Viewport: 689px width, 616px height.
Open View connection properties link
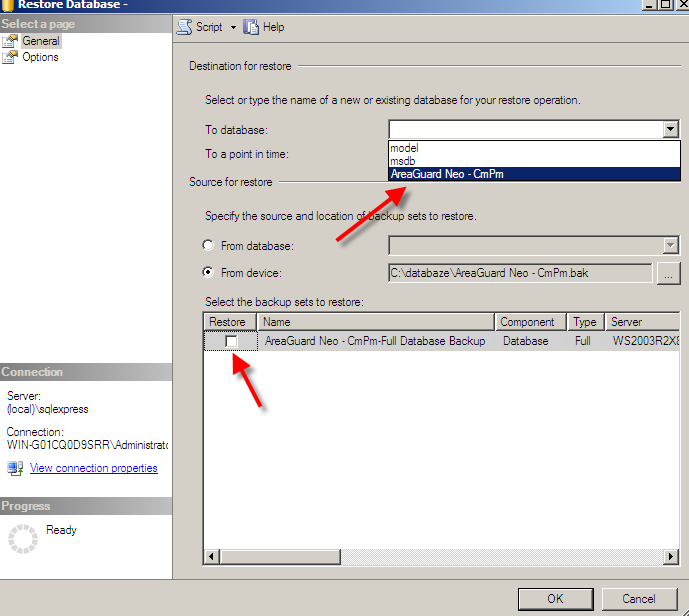point(94,468)
